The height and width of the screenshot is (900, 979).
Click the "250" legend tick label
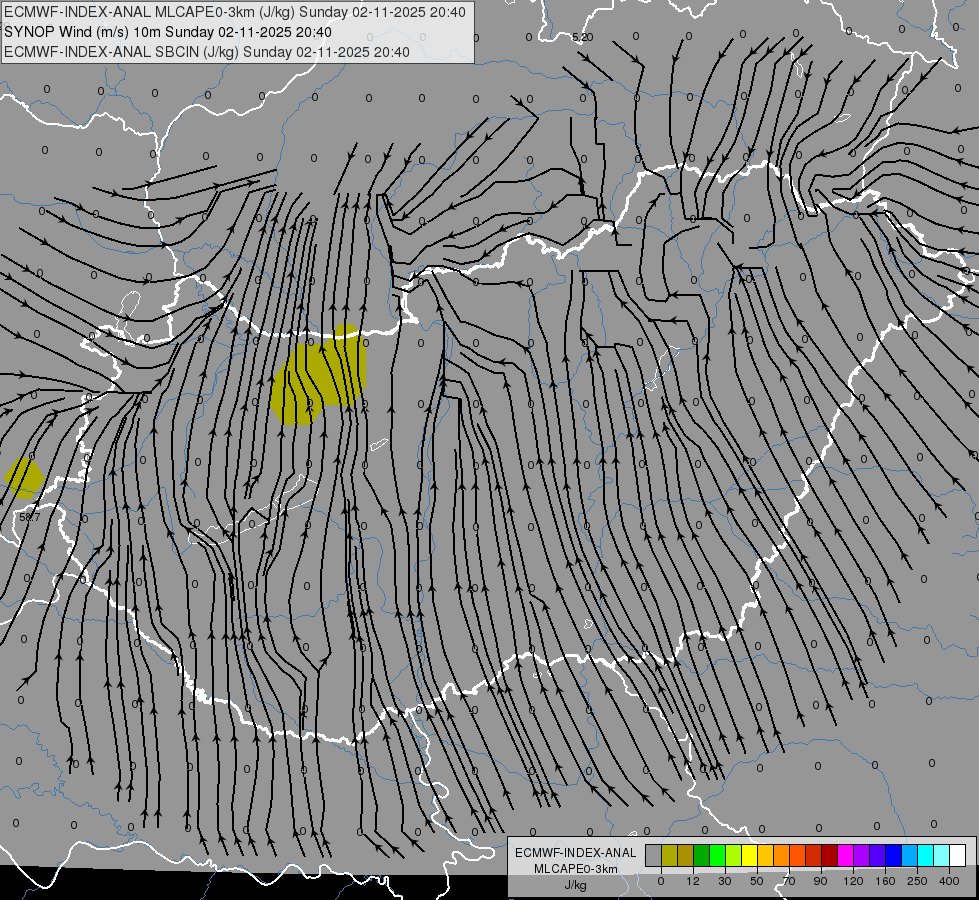(x=917, y=881)
